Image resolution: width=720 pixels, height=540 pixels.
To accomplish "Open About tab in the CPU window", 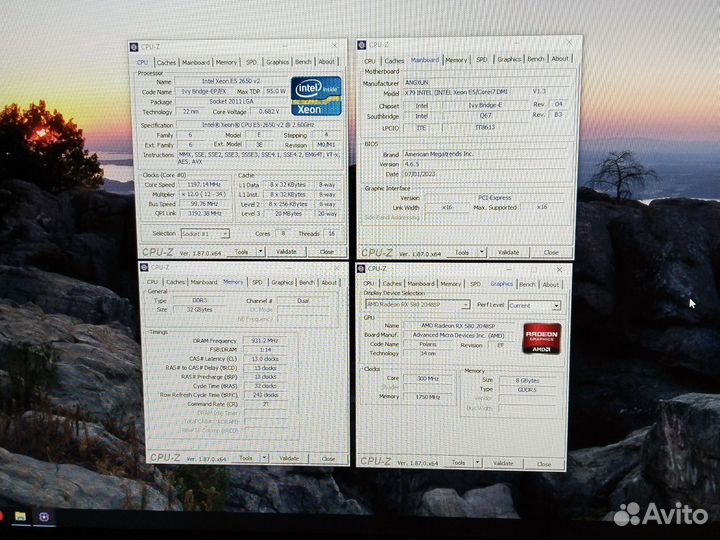I will pyautogui.click(x=326, y=62).
